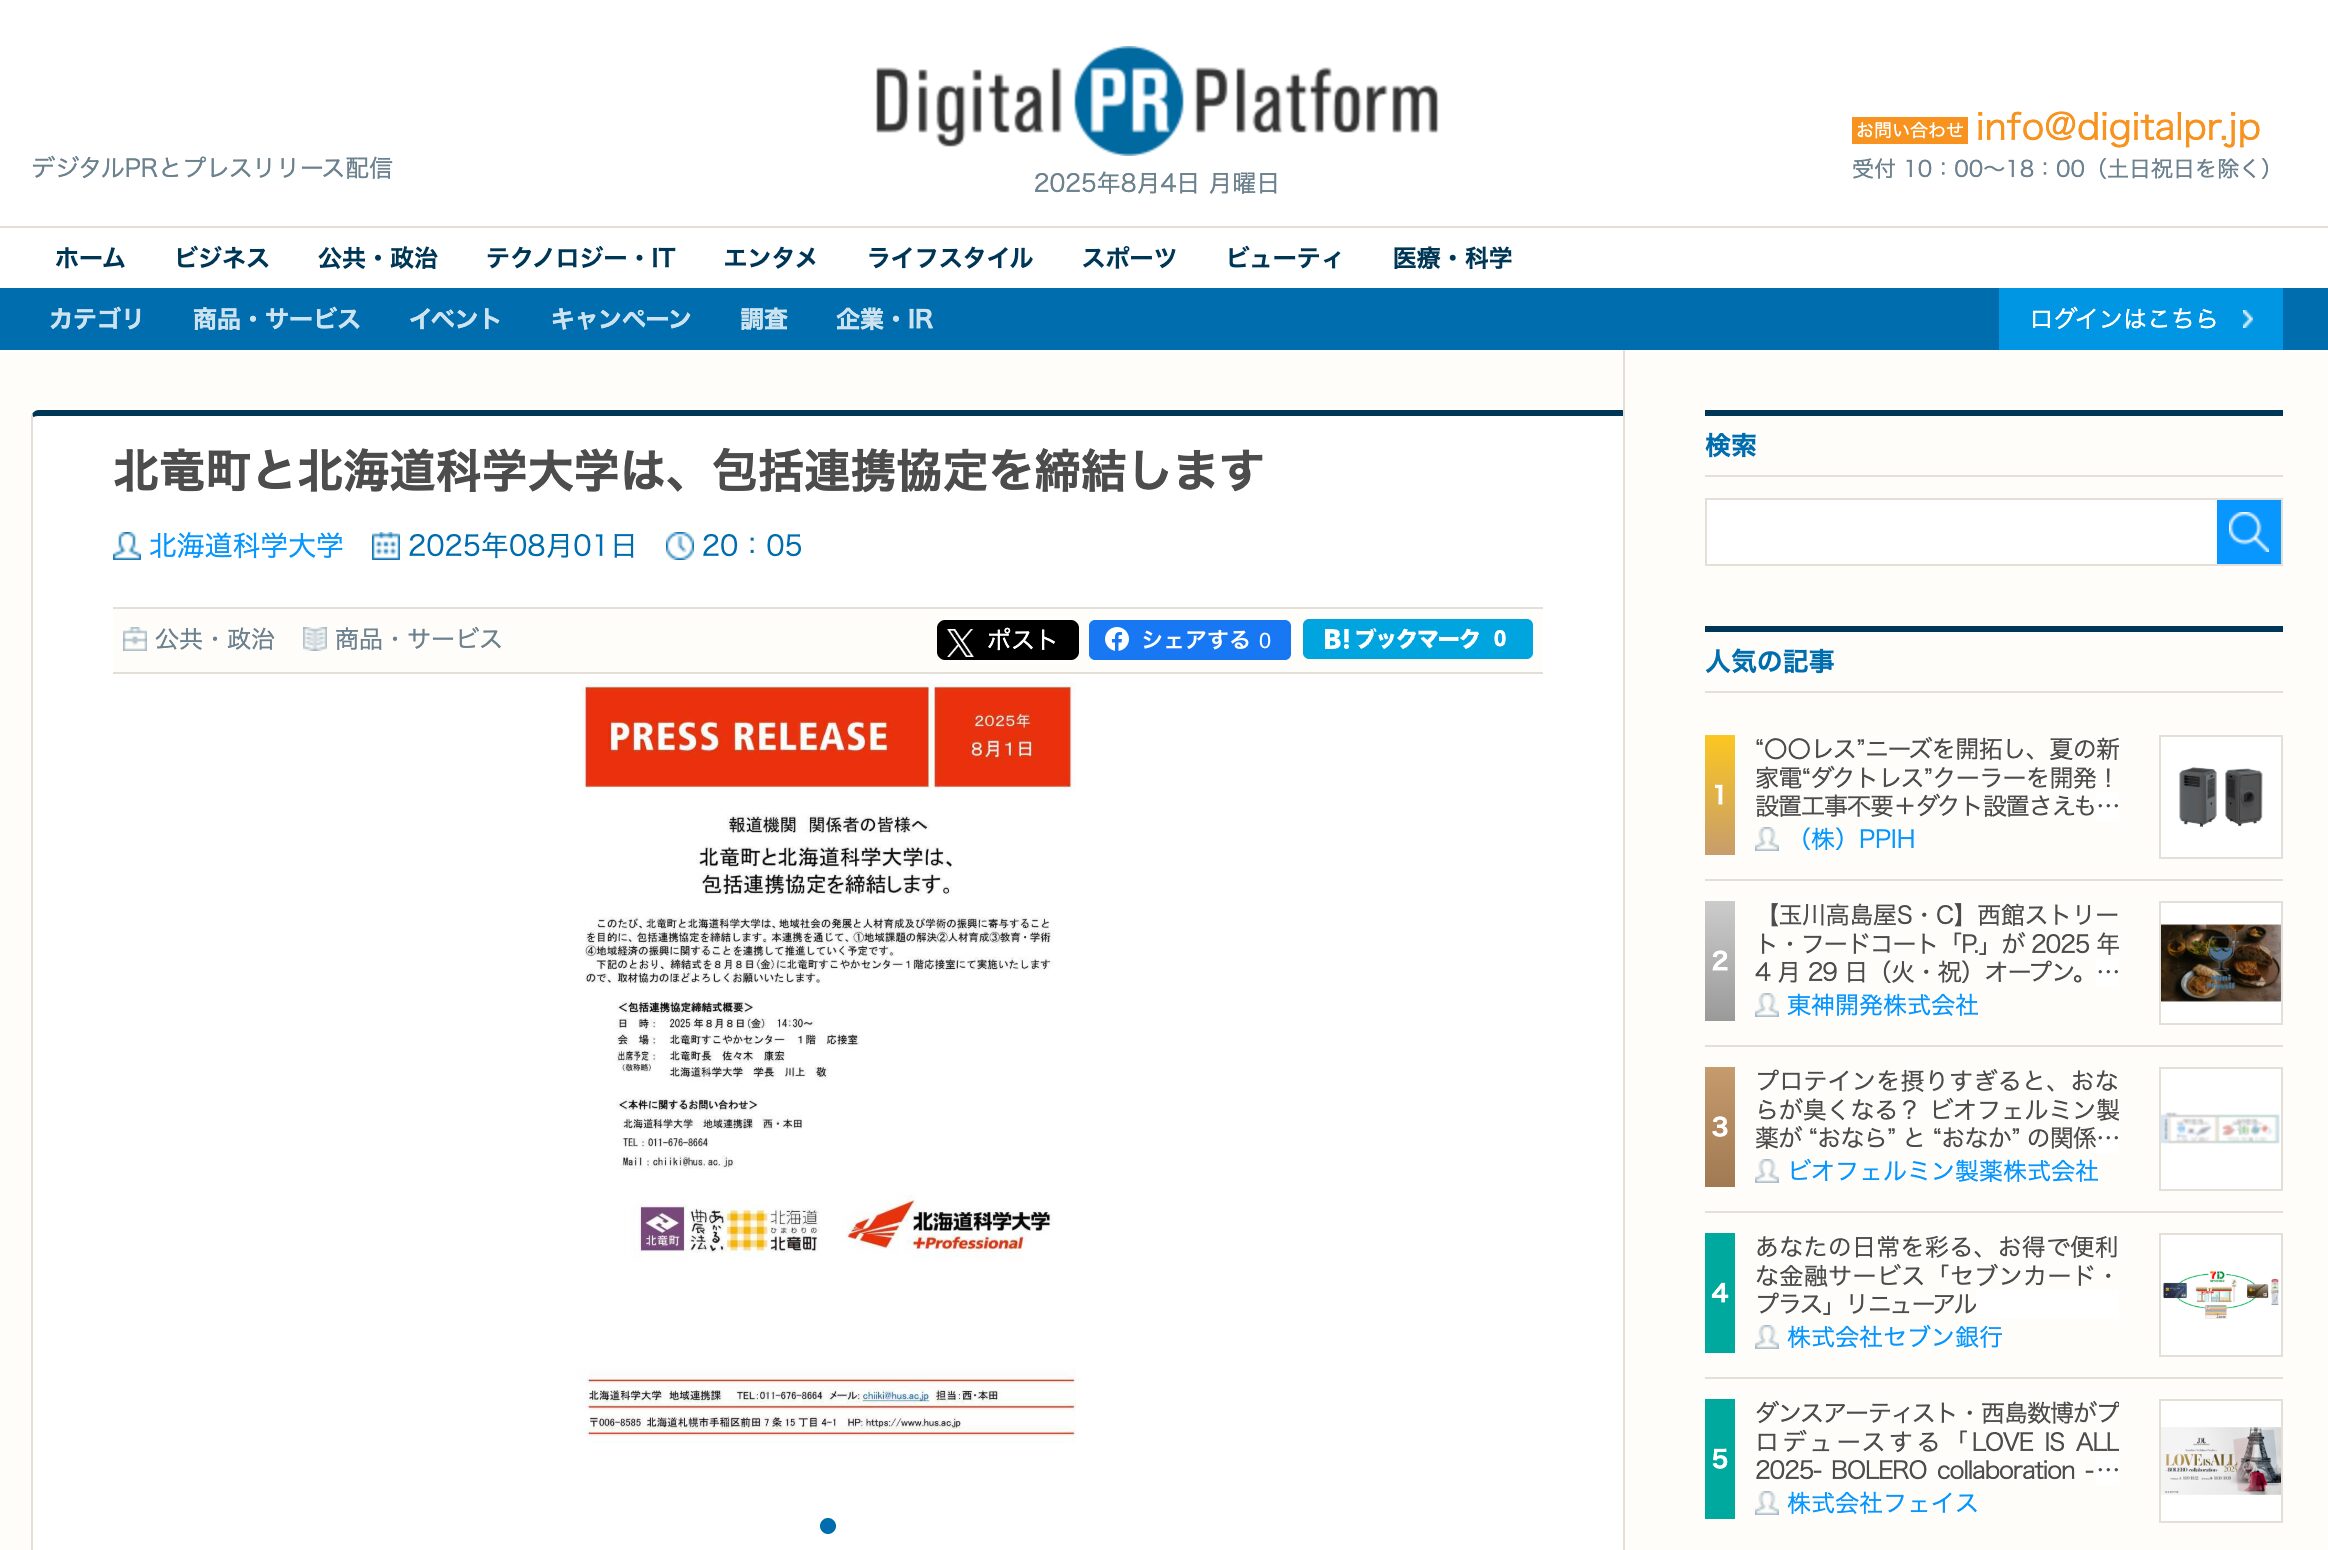The image size is (2328, 1550).
Task: Open the portable cooler article thumbnail
Action: (2220, 796)
